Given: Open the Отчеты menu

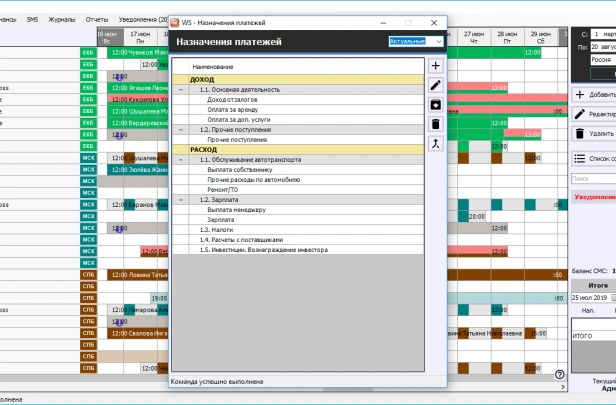Looking at the screenshot, I should pyautogui.click(x=97, y=19).
